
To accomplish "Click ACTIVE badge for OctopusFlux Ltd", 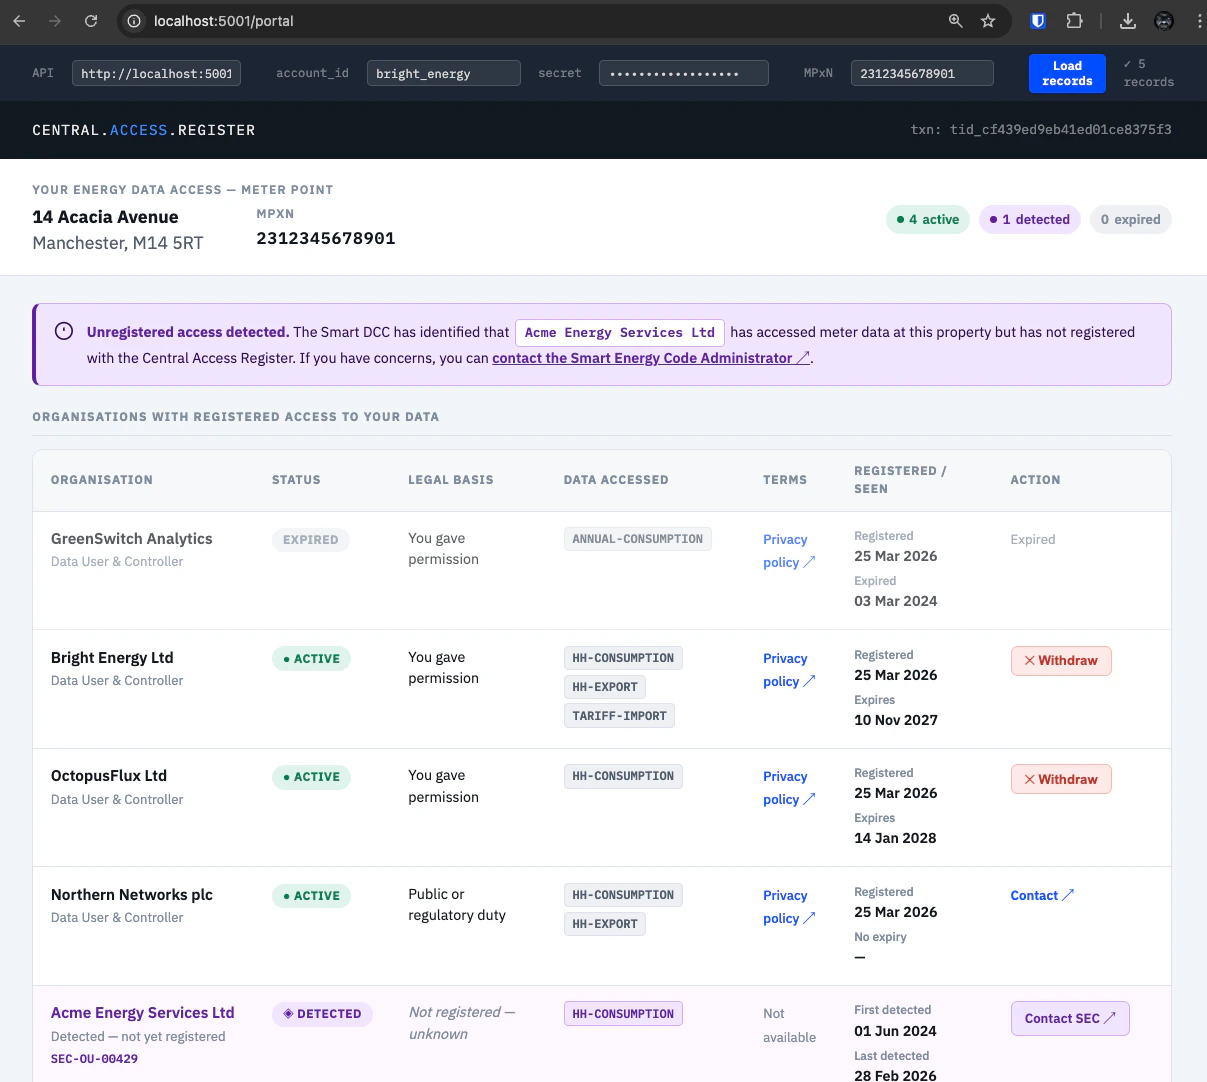I will 311,777.
